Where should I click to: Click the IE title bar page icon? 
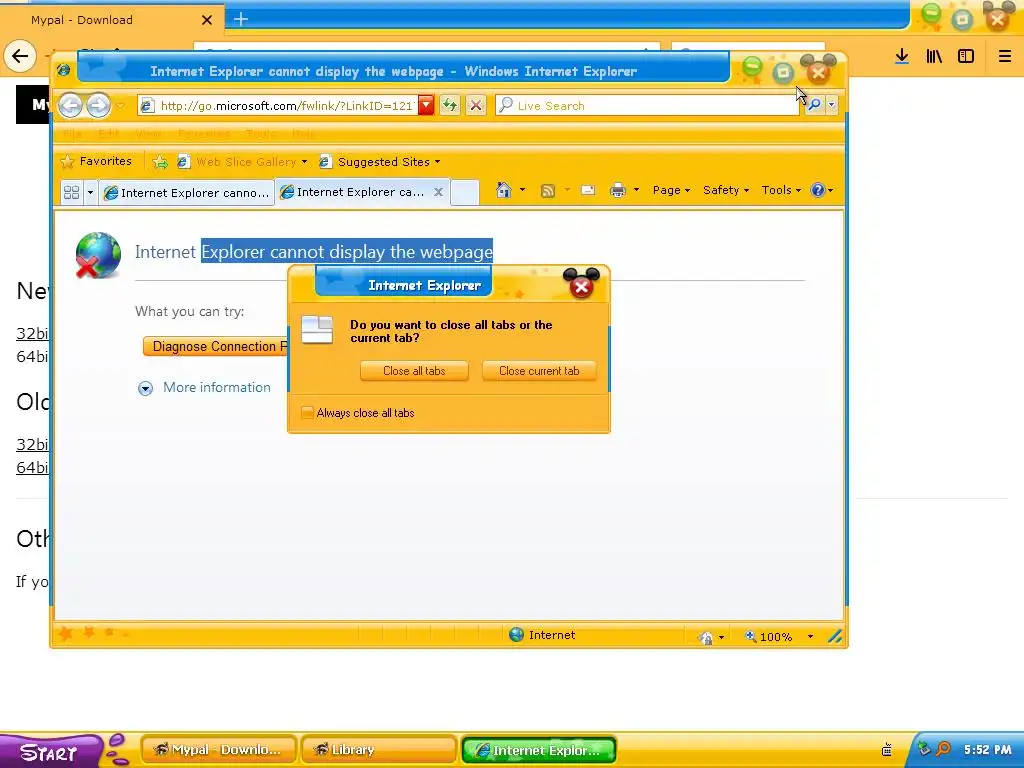pyautogui.click(x=63, y=70)
